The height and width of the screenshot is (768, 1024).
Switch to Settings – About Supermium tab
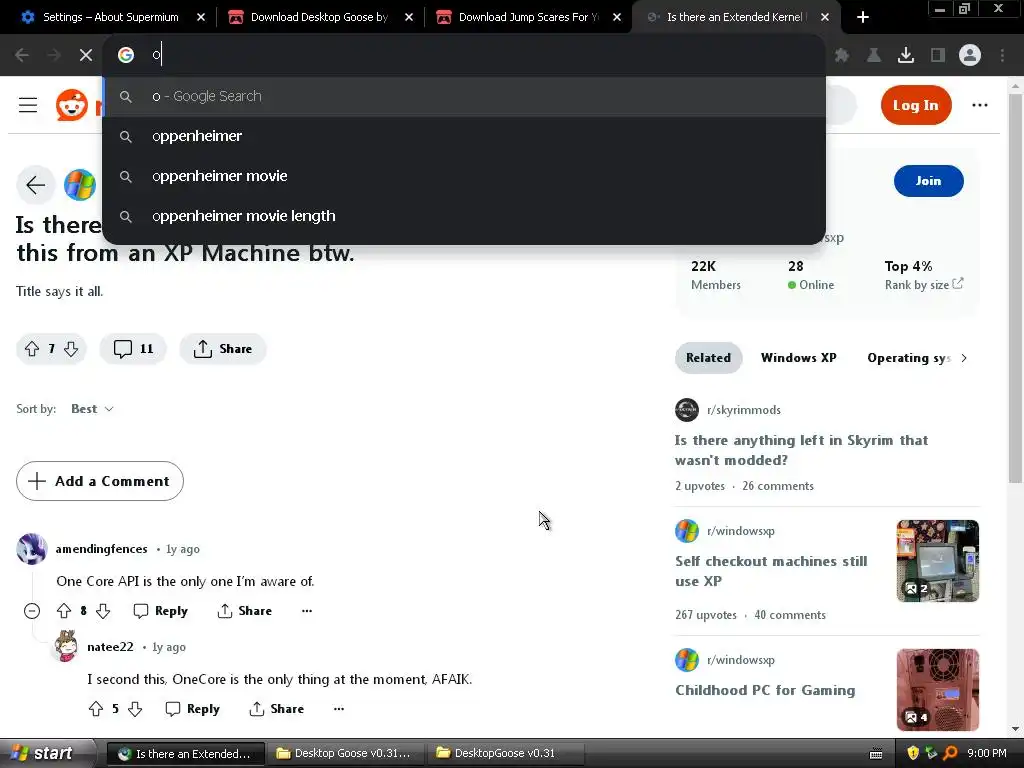click(110, 18)
